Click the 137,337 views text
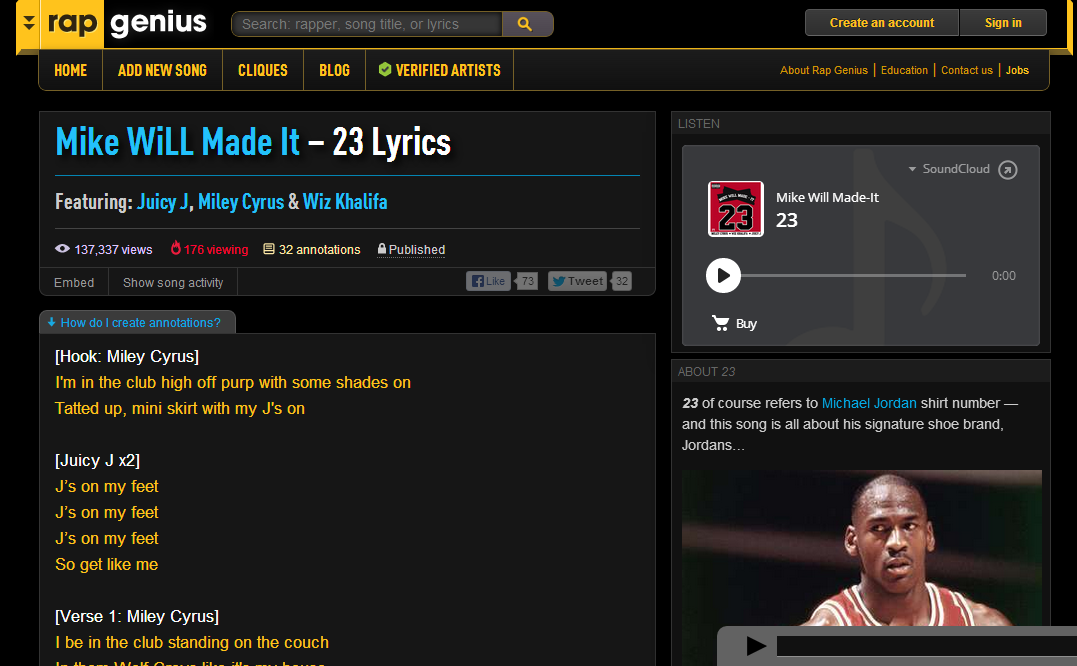 pos(113,250)
